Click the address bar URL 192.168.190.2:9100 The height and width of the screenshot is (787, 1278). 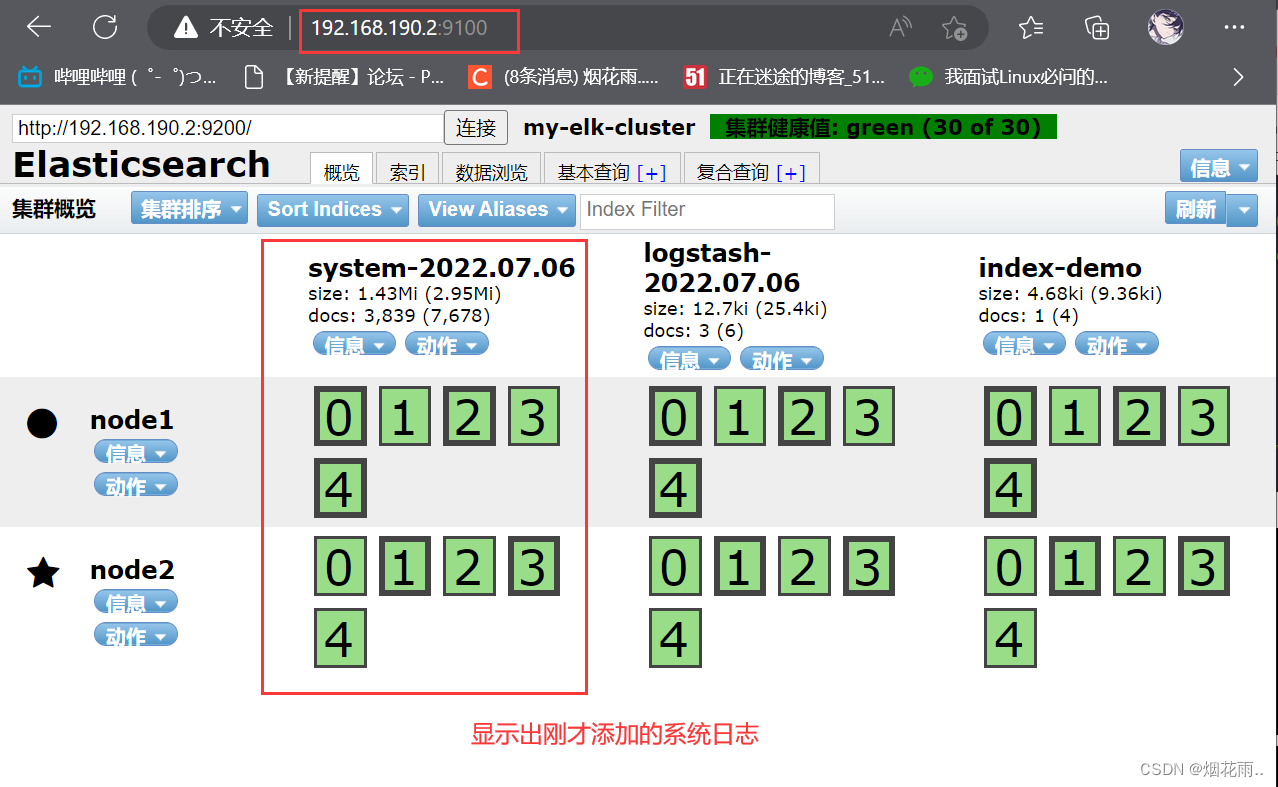(x=399, y=28)
